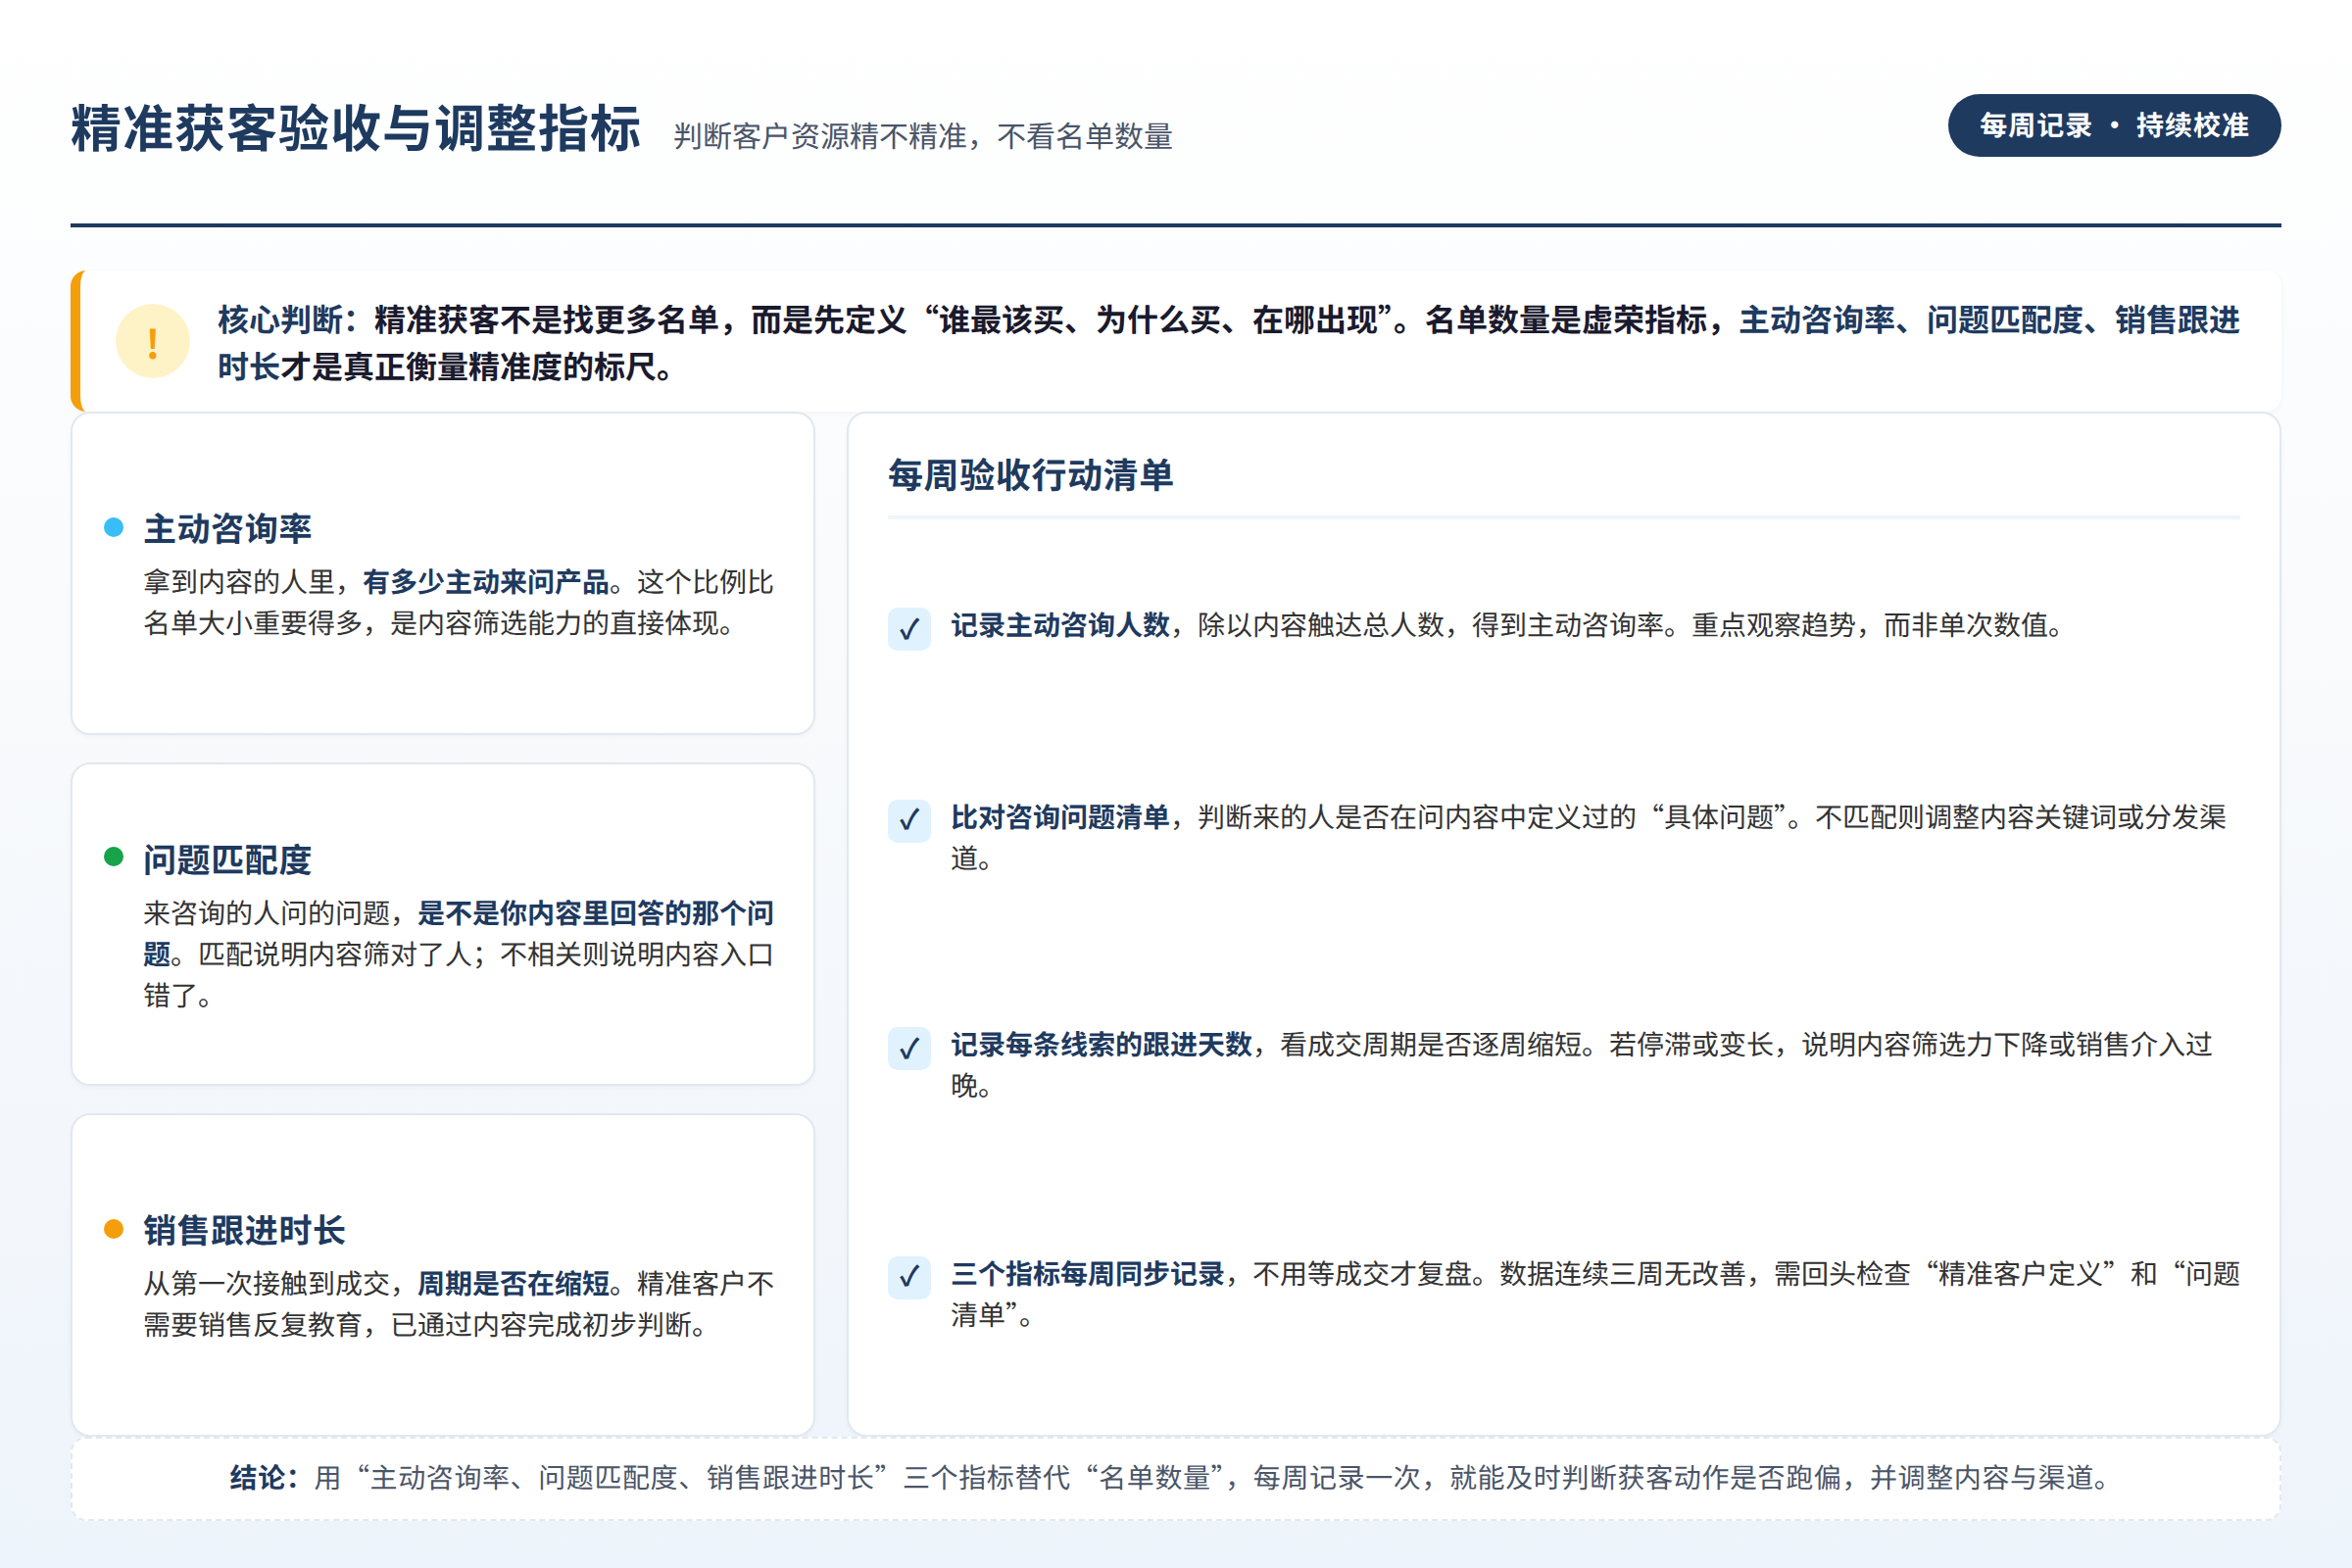Click highlighted phrase 主动咨询率、问题匹配度、销售跟进 in banner
The width and height of the screenshot is (2352, 1568).
coord(1989,320)
